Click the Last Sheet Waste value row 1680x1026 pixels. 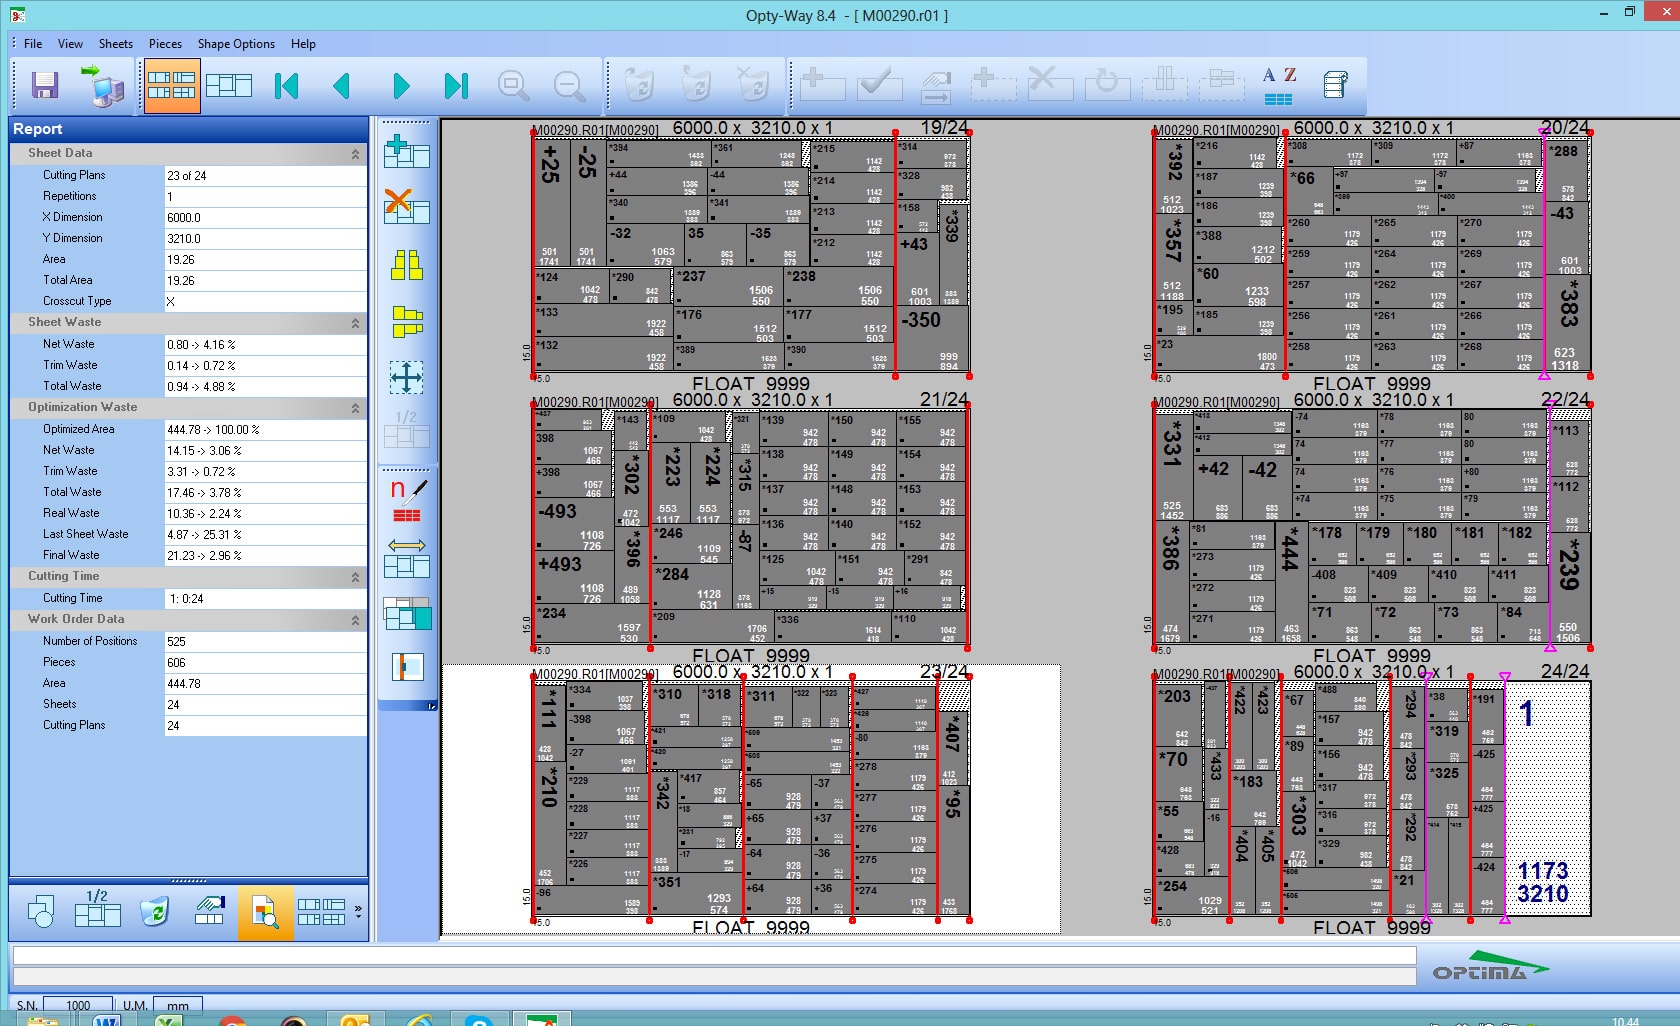tap(265, 534)
